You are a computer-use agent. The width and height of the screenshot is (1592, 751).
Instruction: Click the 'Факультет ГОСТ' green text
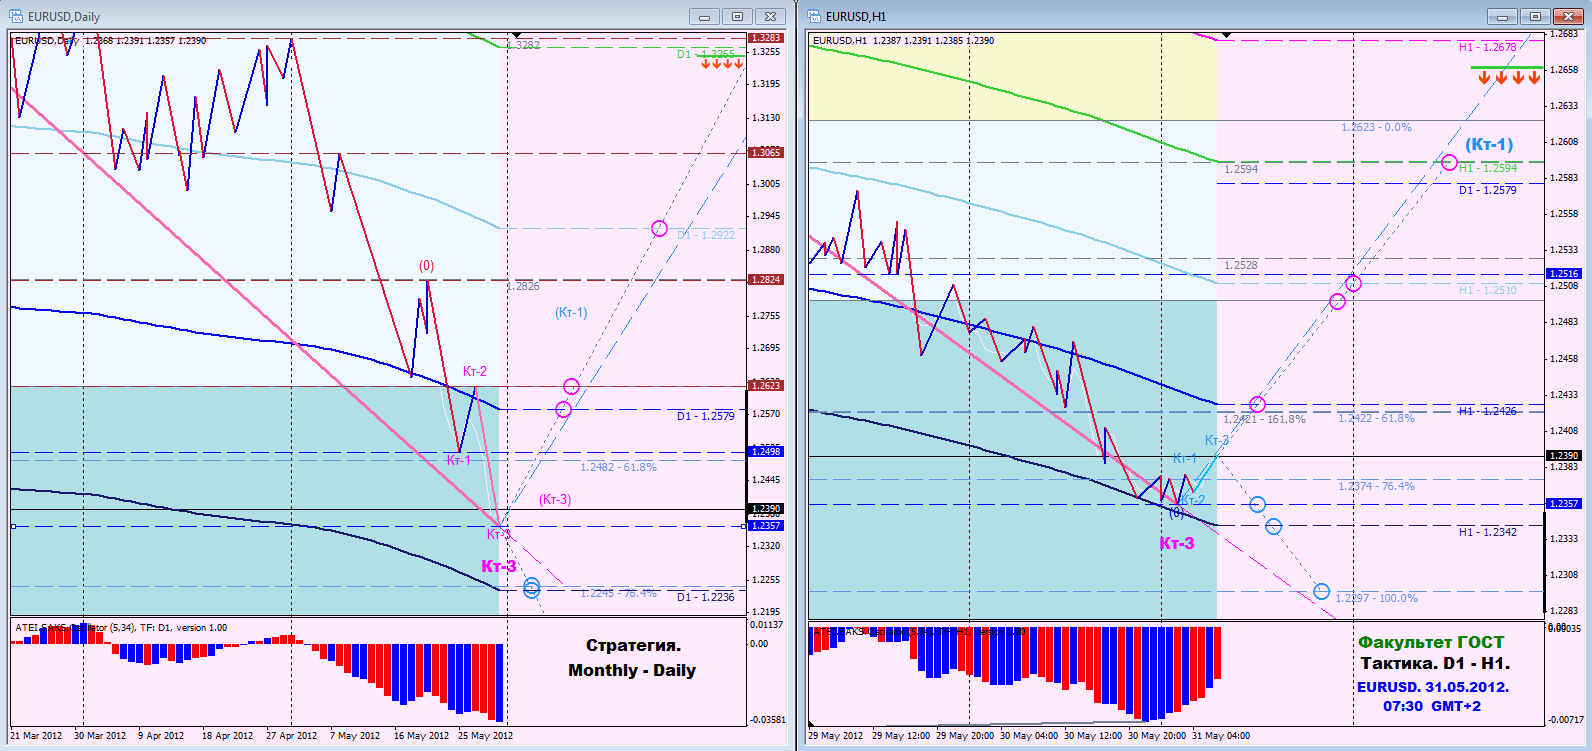point(1431,643)
